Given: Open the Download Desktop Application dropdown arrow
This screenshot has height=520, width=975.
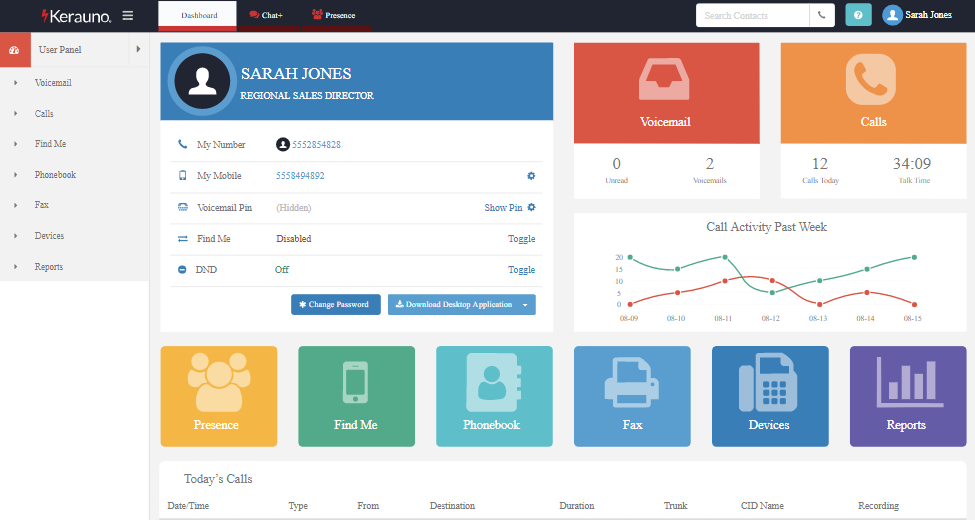Looking at the screenshot, I should tap(525, 305).
